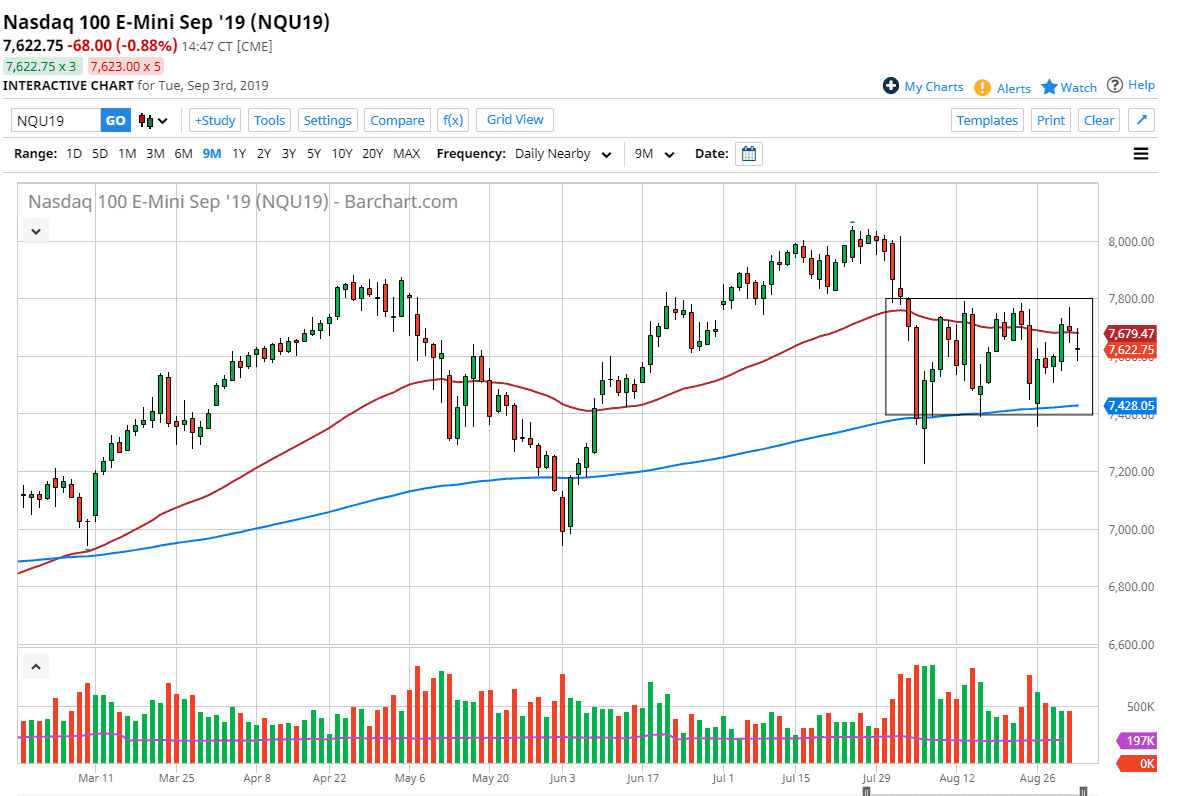Select the 1Y range option
Viewport: 1183px width, 796px height.
pyautogui.click(x=239, y=154)
